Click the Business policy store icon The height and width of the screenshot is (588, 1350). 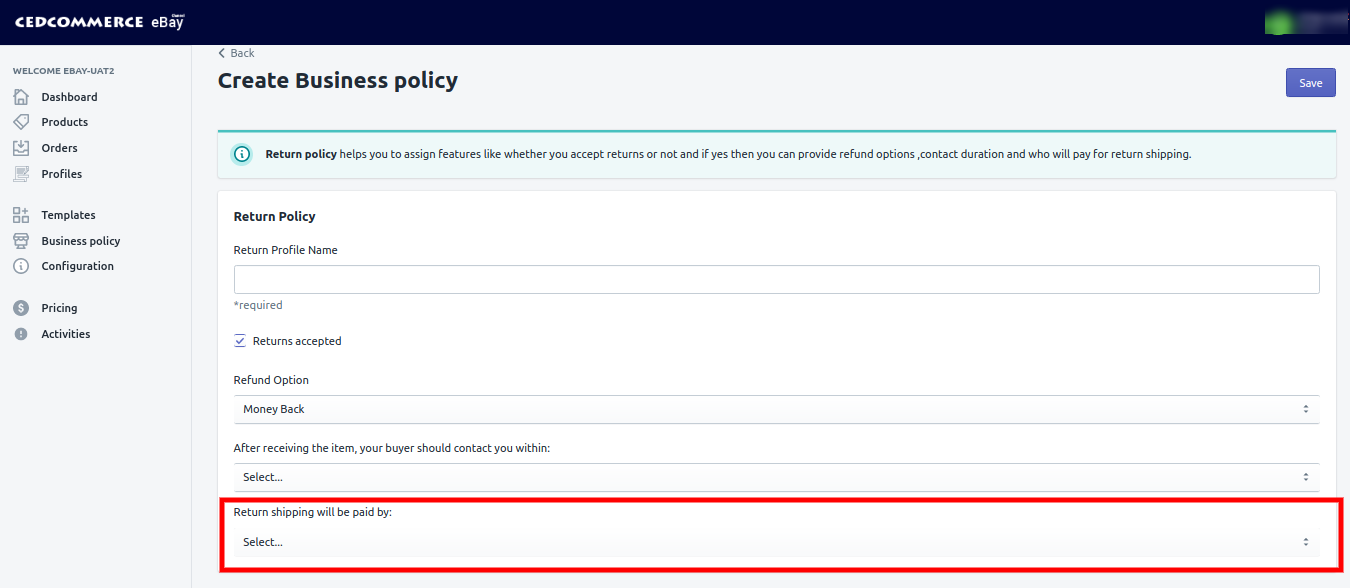click(21, 241)
